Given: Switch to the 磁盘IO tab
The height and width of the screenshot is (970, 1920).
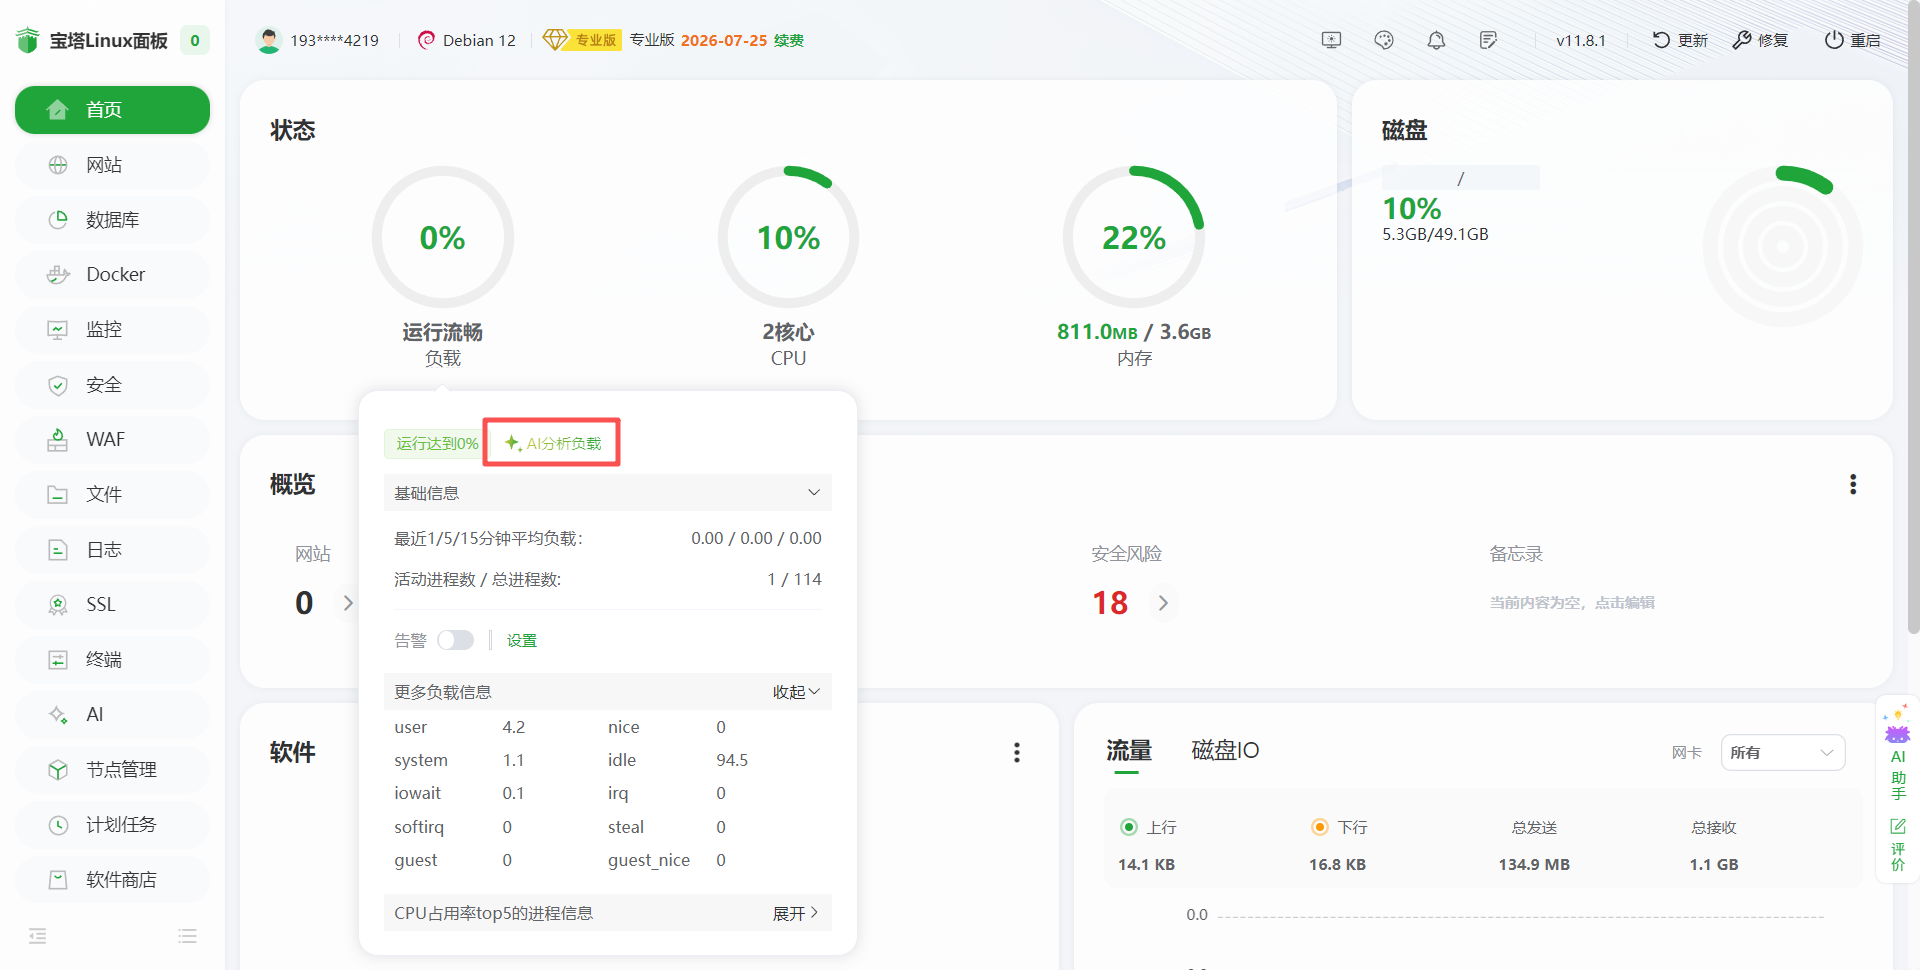Looking at the screenshot, I should tap(1225, 751).
